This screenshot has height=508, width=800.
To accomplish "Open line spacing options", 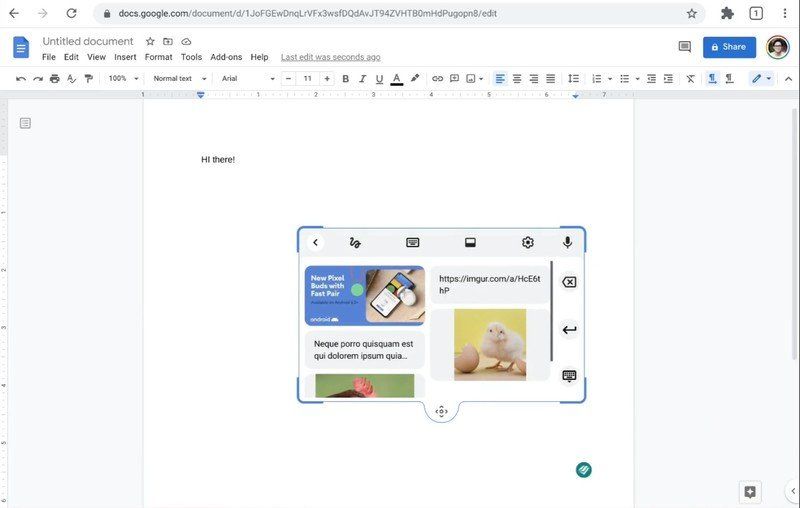I will 573,79.
